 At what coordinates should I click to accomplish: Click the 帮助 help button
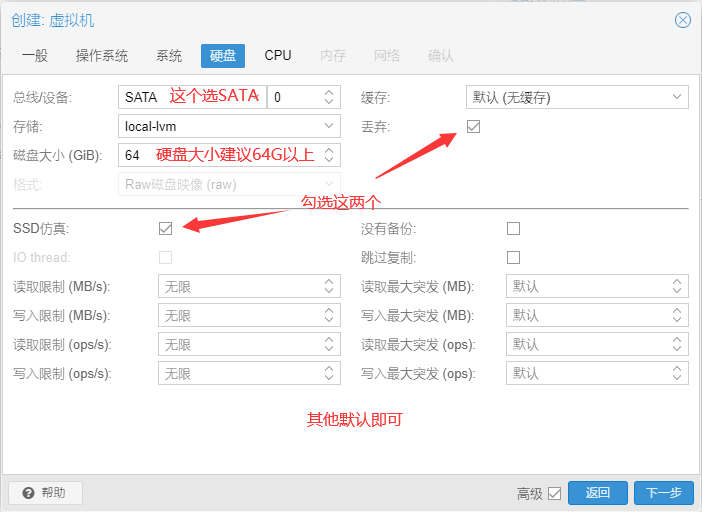click(x=45, y=493)
